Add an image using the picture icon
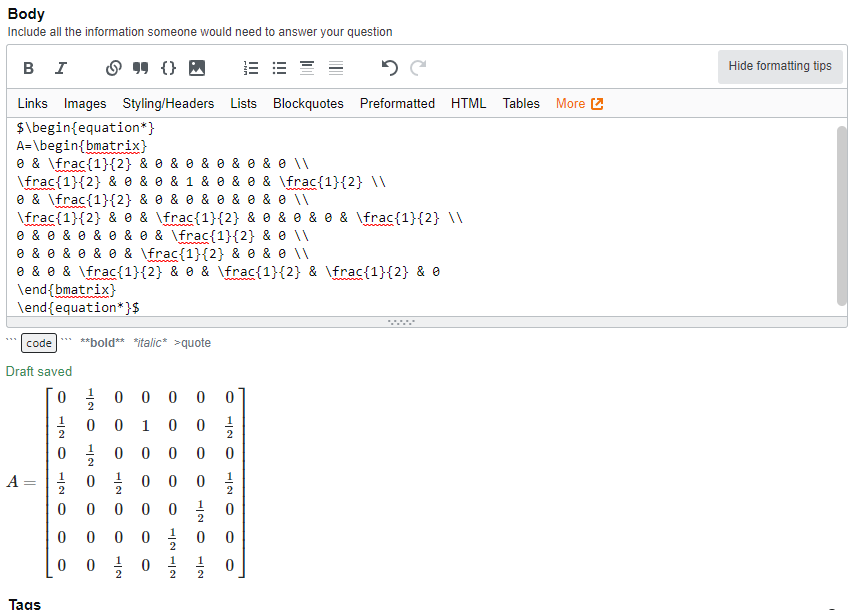 (x=195, y=68)
